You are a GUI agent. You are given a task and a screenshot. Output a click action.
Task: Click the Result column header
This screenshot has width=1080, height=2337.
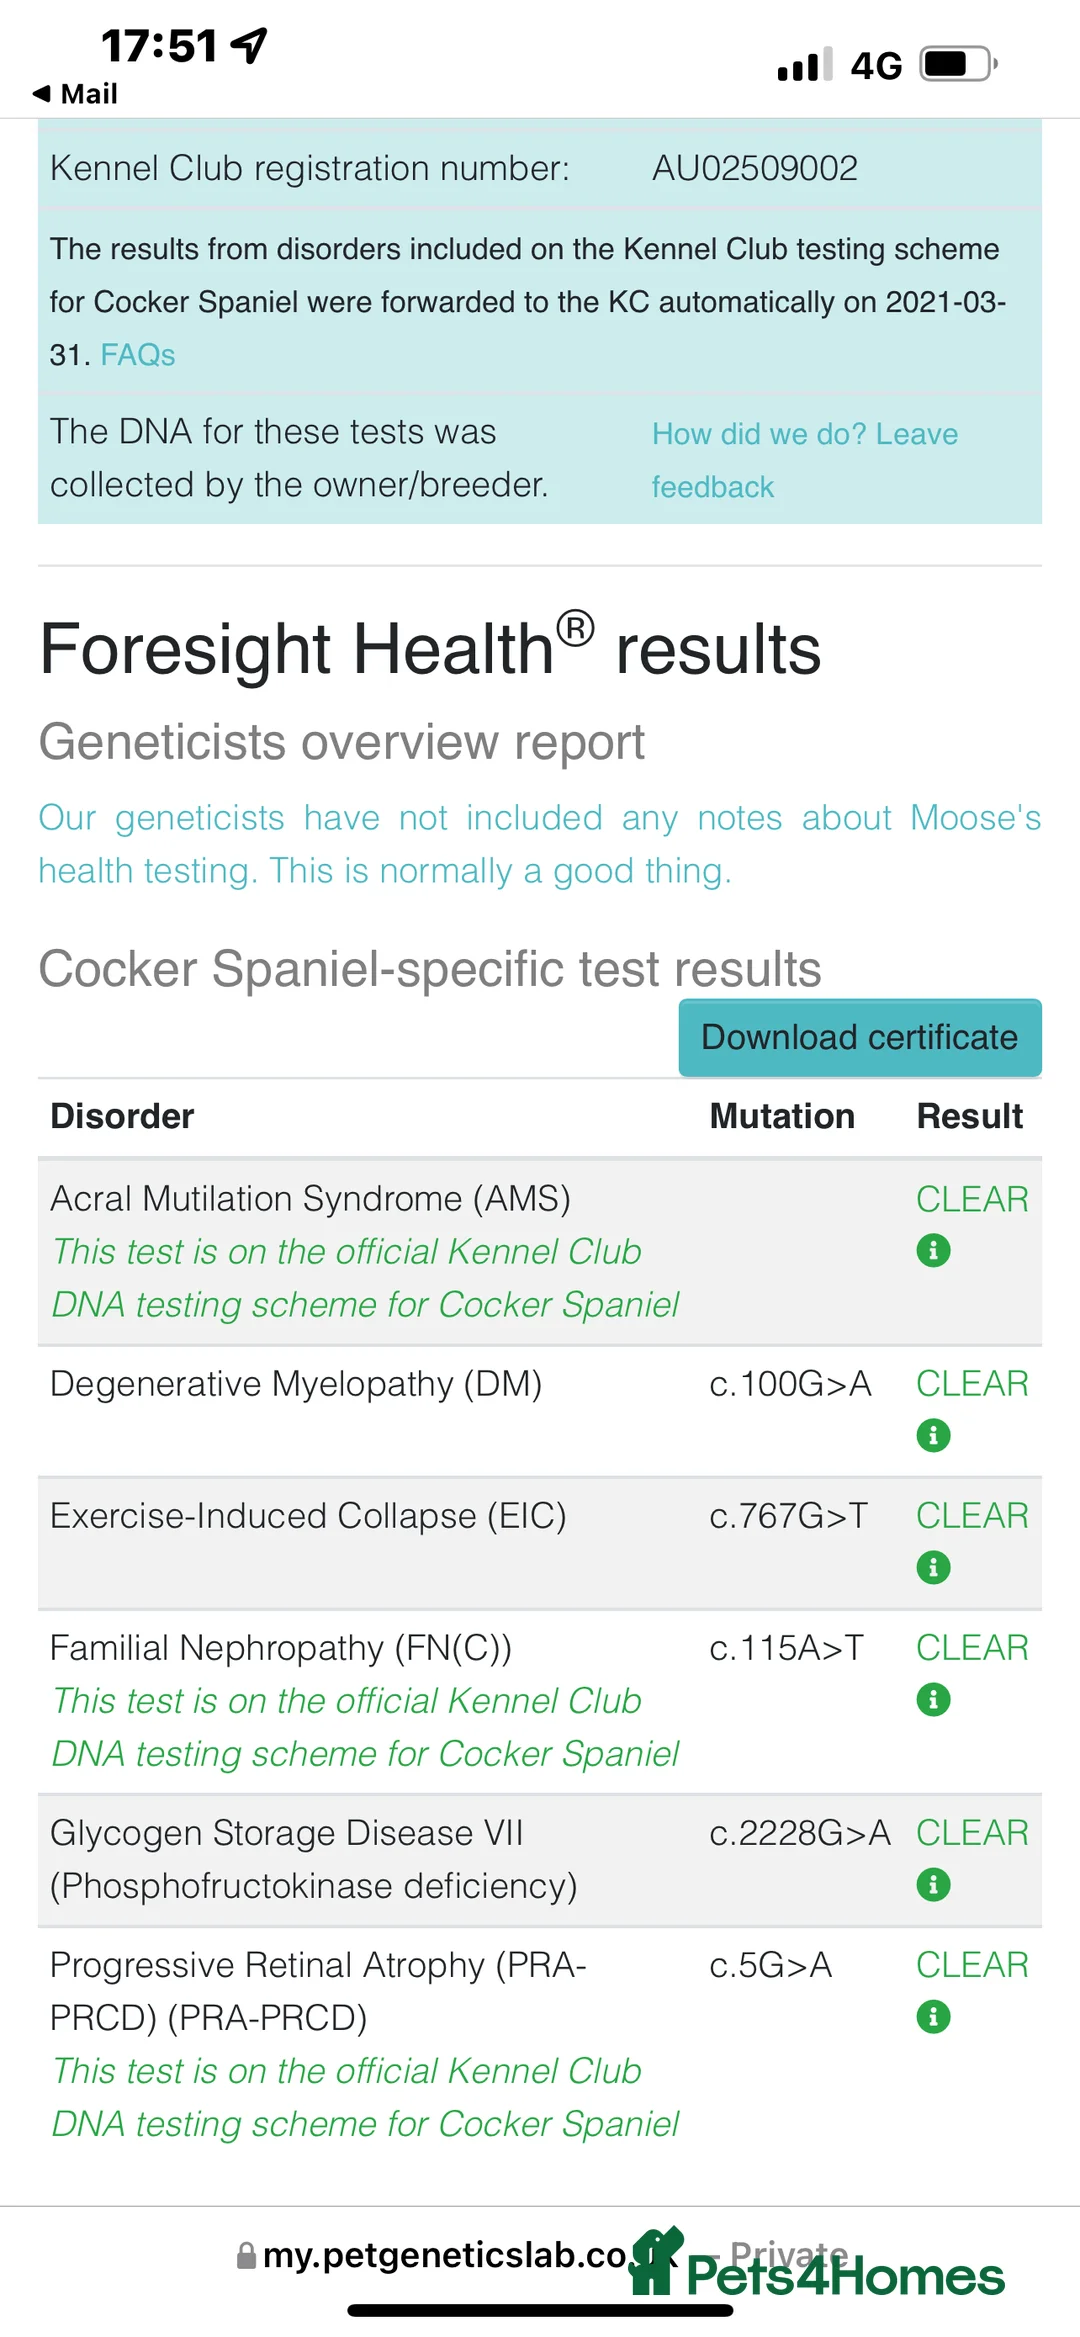tap(969, 1116)
